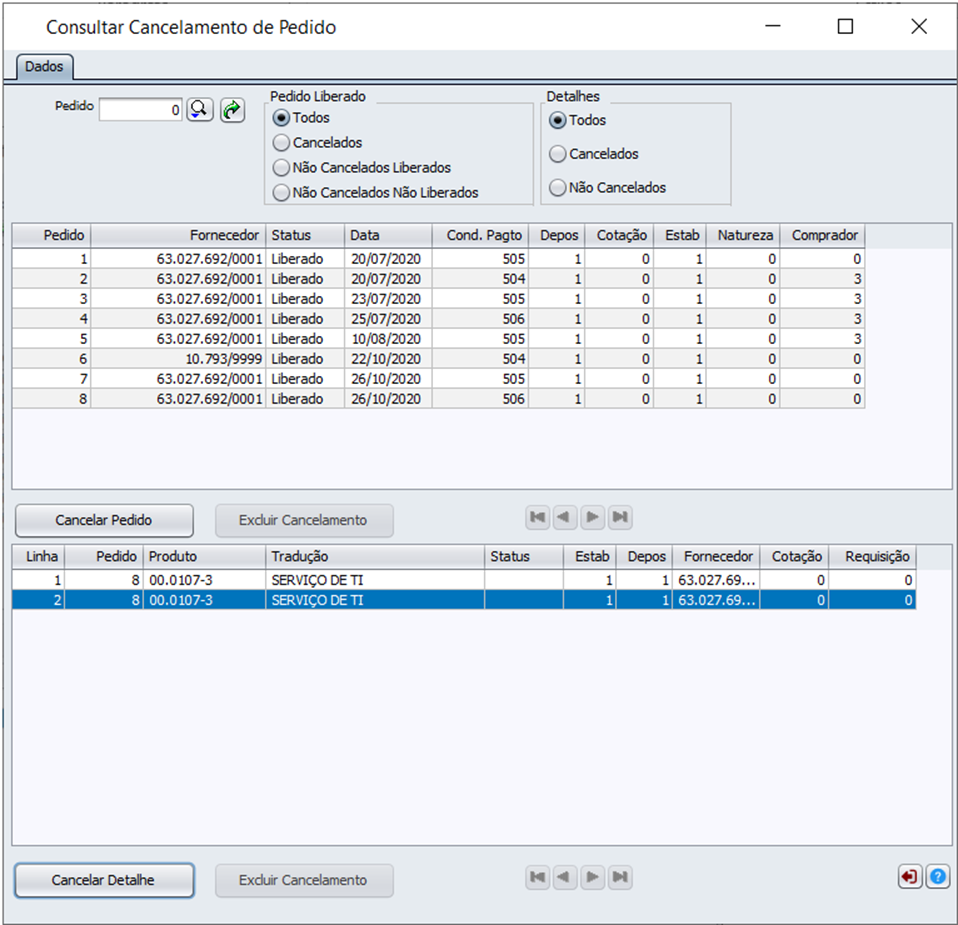
Task: Click the Status header in the details grid
Action: click(x=524, y=557)
